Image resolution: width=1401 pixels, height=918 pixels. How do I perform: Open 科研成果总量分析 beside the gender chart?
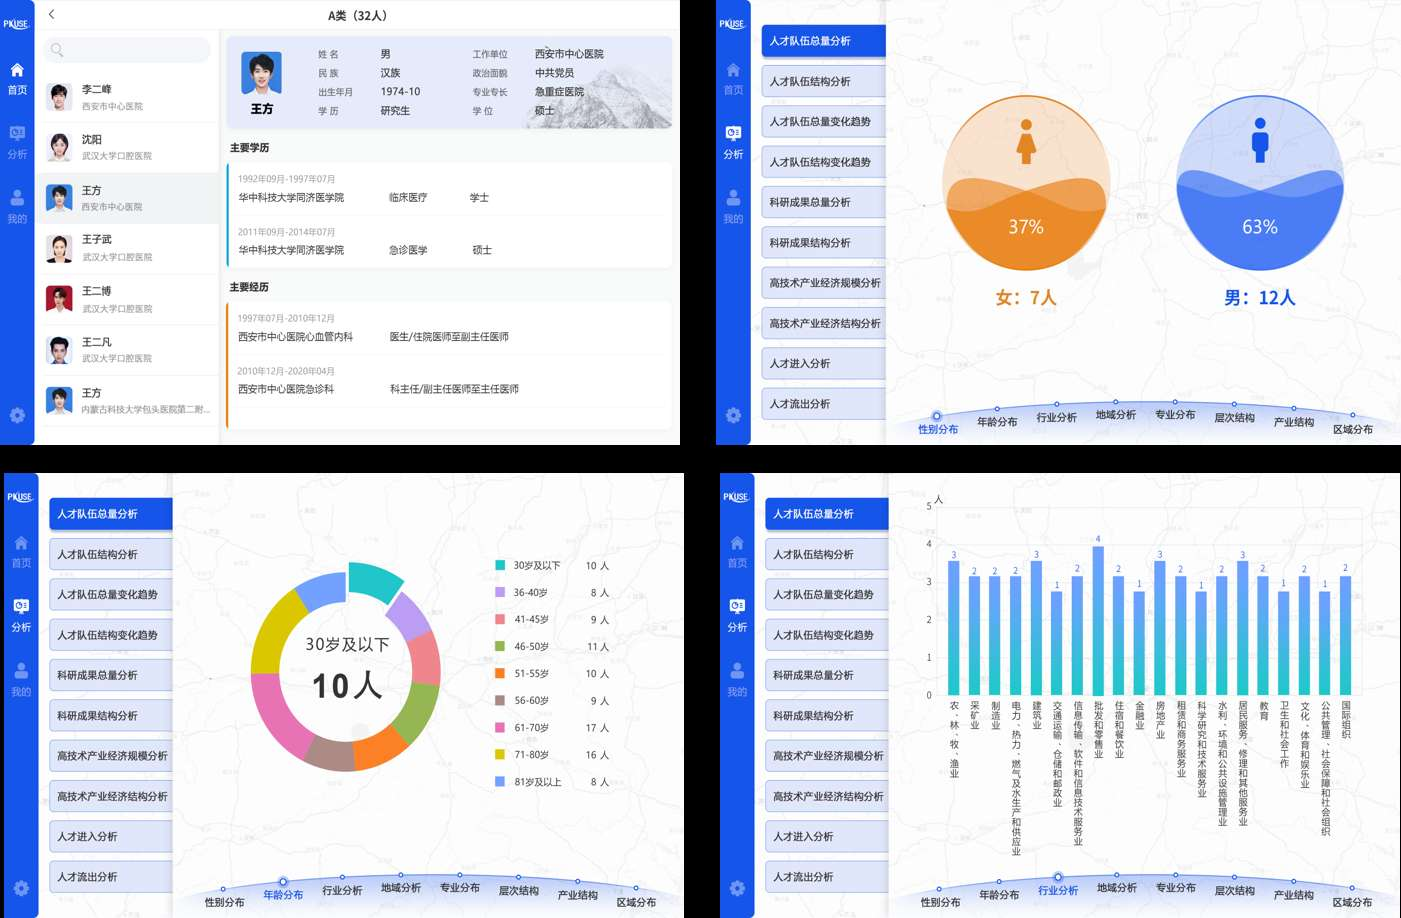824,202
